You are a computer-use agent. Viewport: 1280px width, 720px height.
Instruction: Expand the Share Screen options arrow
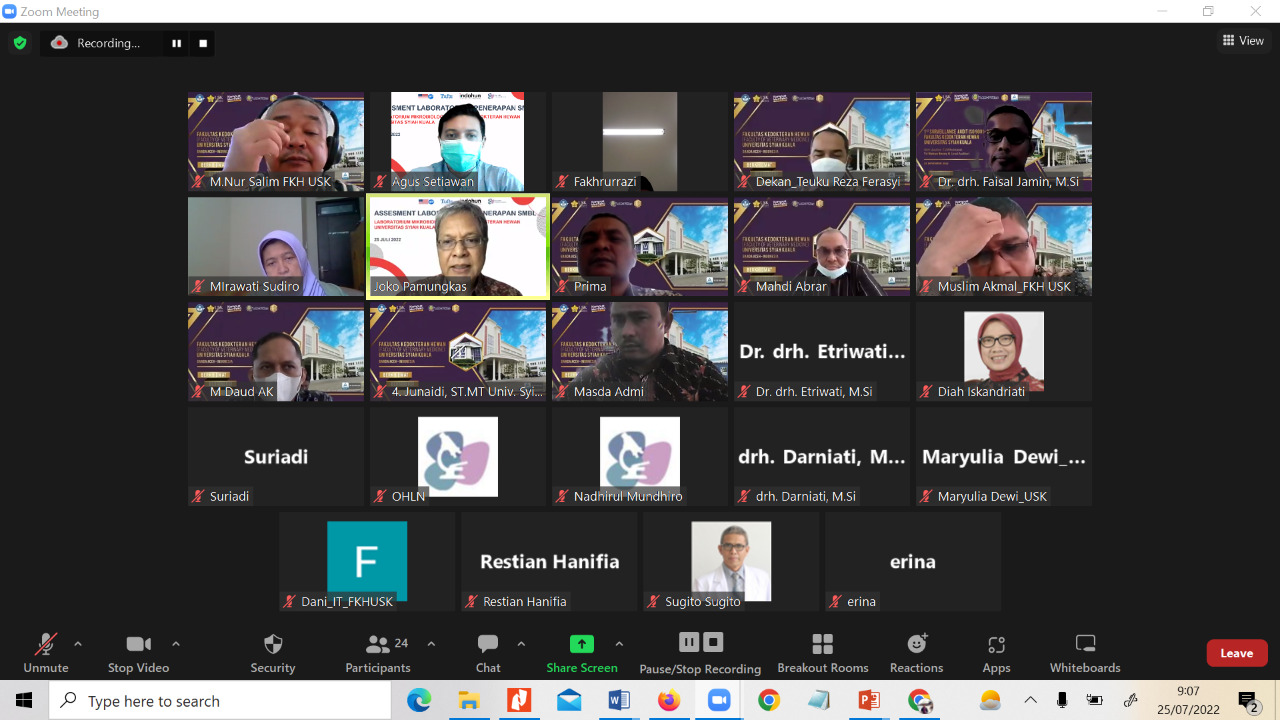[x=619, y=644]
